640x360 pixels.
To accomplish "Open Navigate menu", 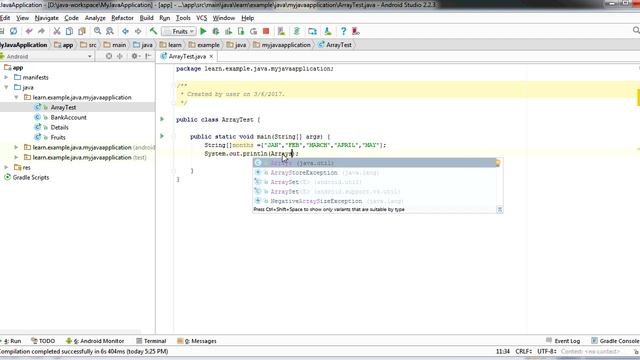I will [x=47, y=18].
